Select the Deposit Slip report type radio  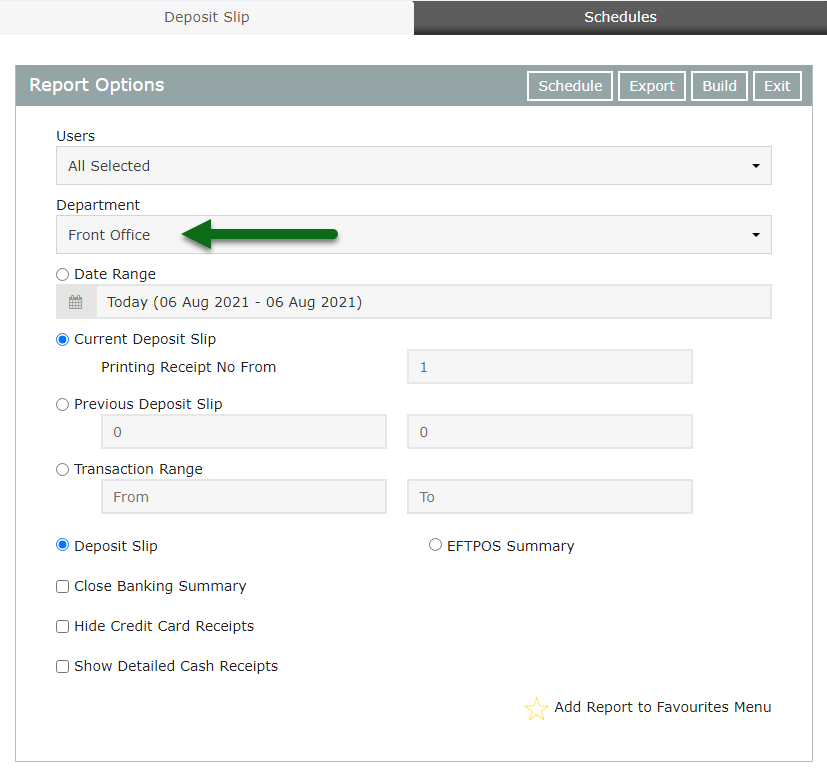pyautogui.click(x=62, y=545)
